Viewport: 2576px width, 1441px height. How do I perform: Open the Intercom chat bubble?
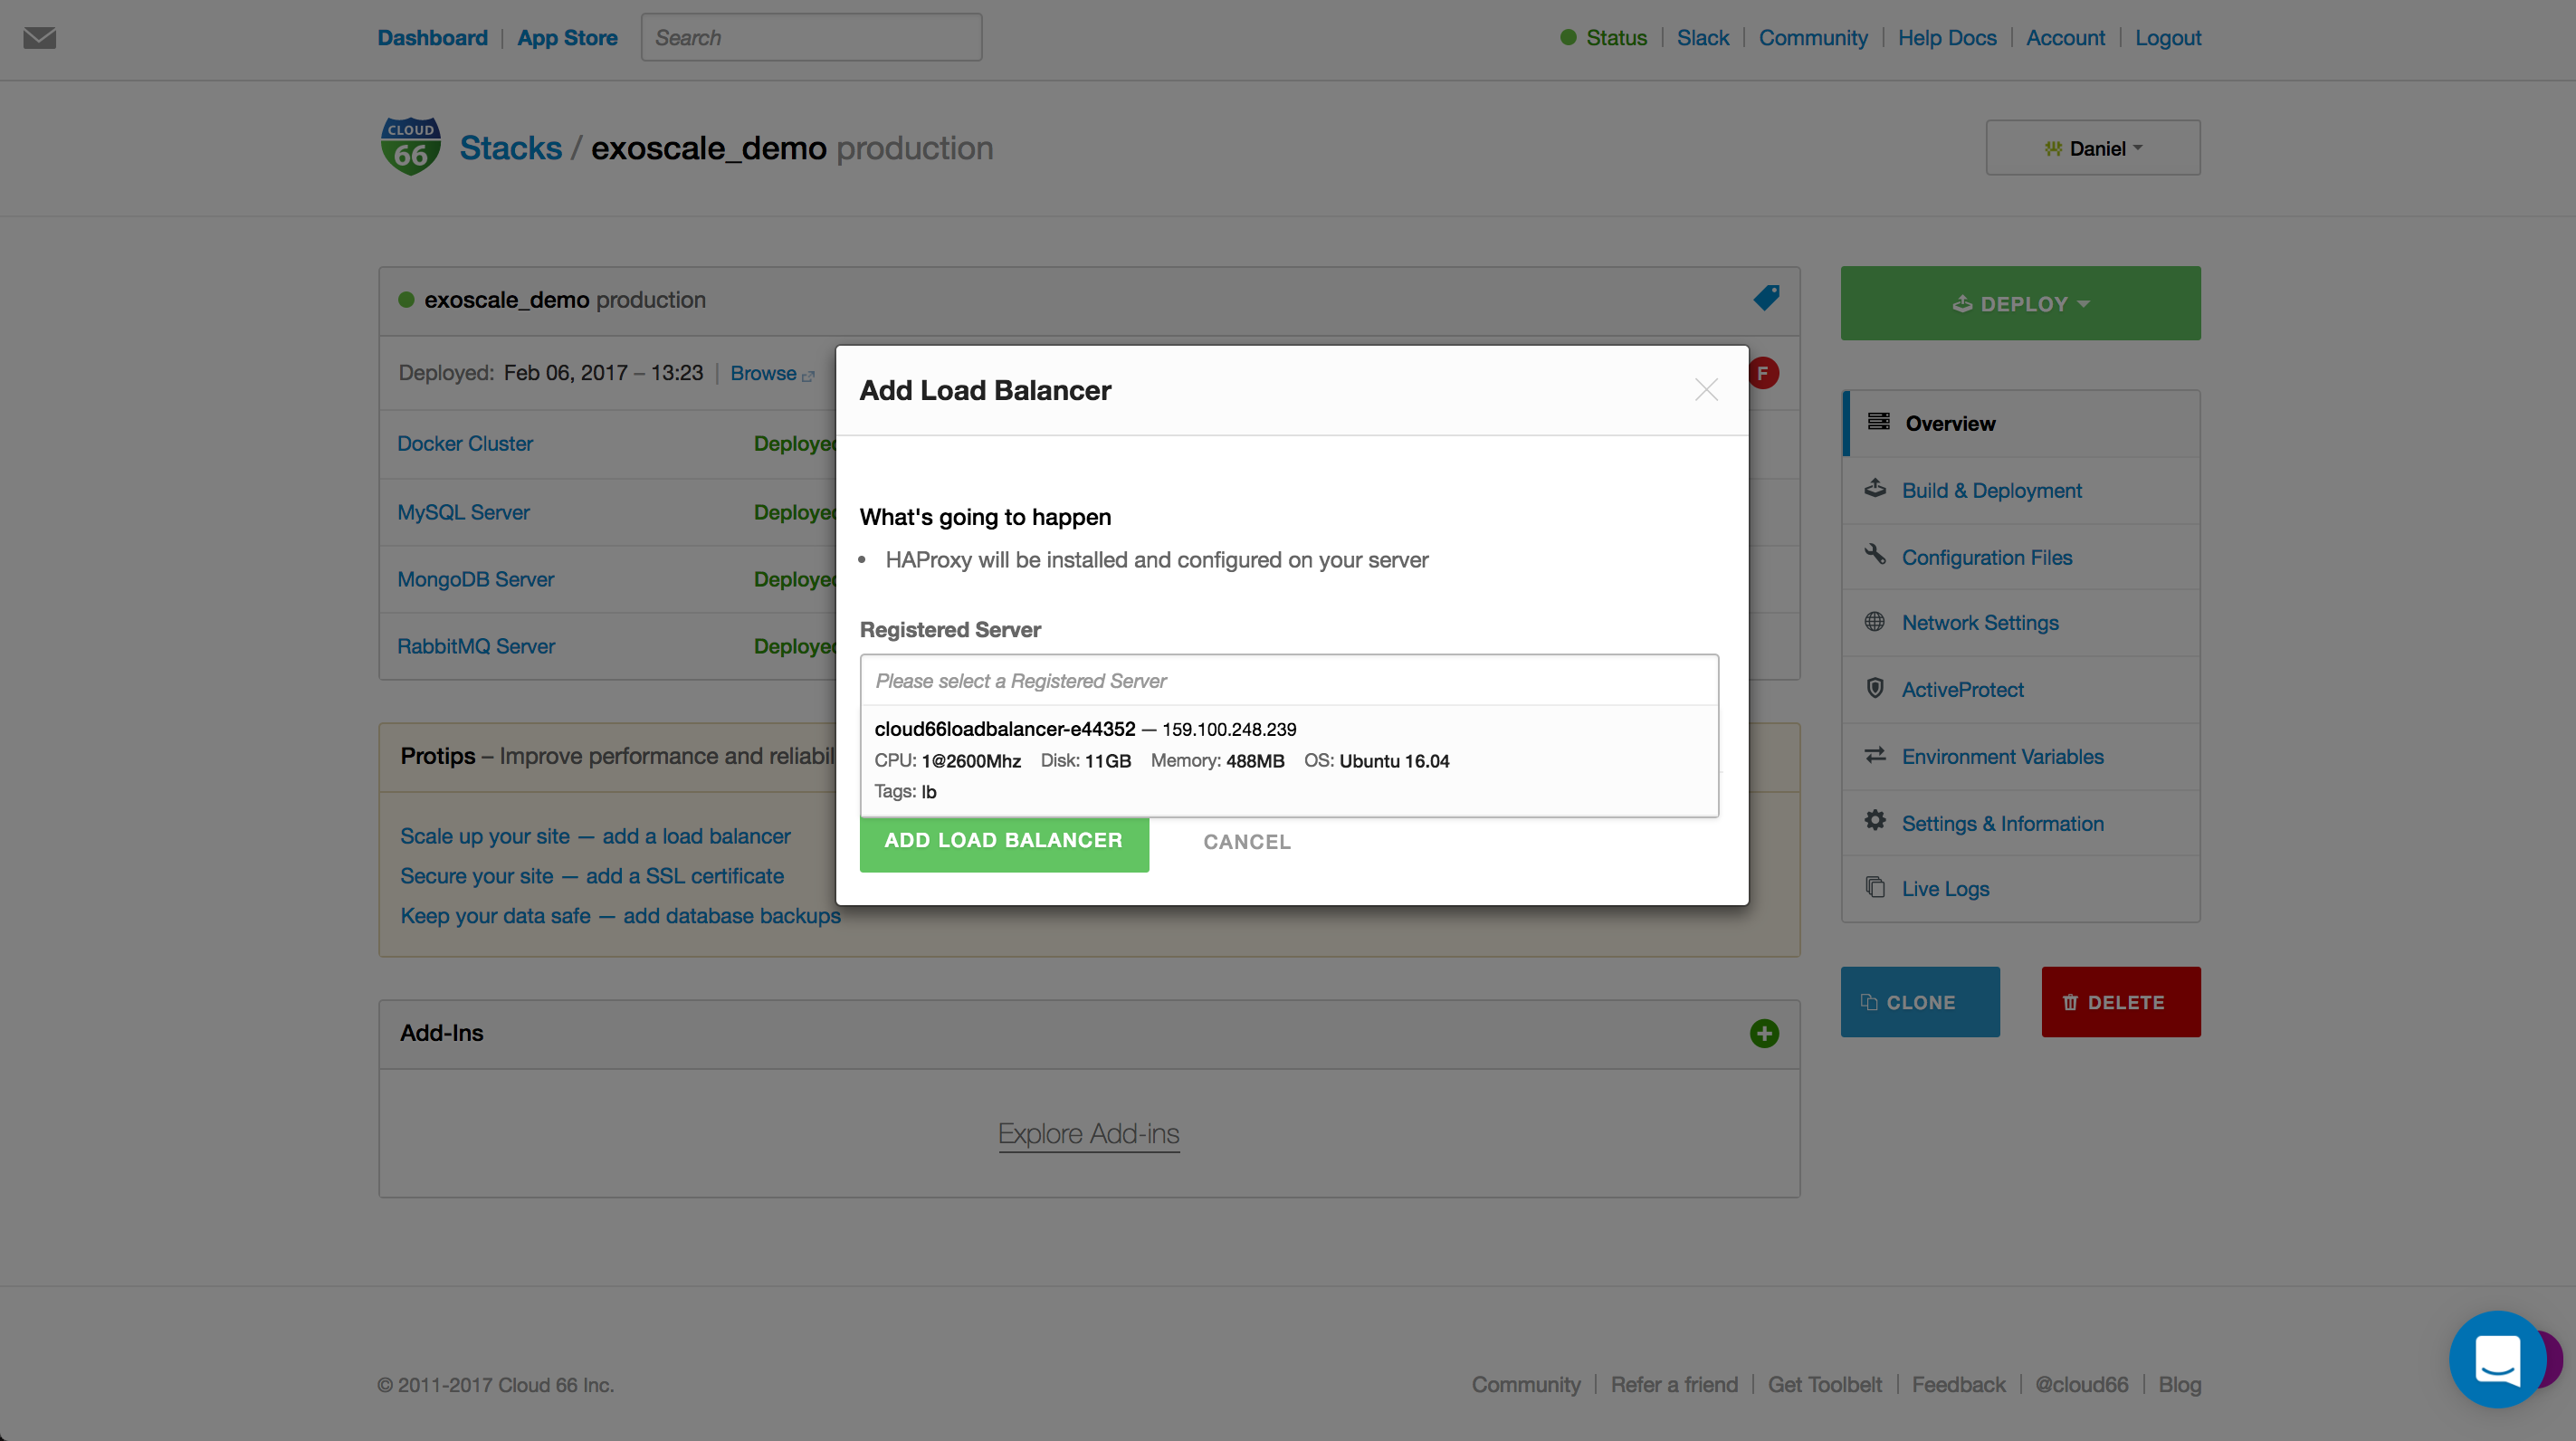(x=2497, y=1359)
